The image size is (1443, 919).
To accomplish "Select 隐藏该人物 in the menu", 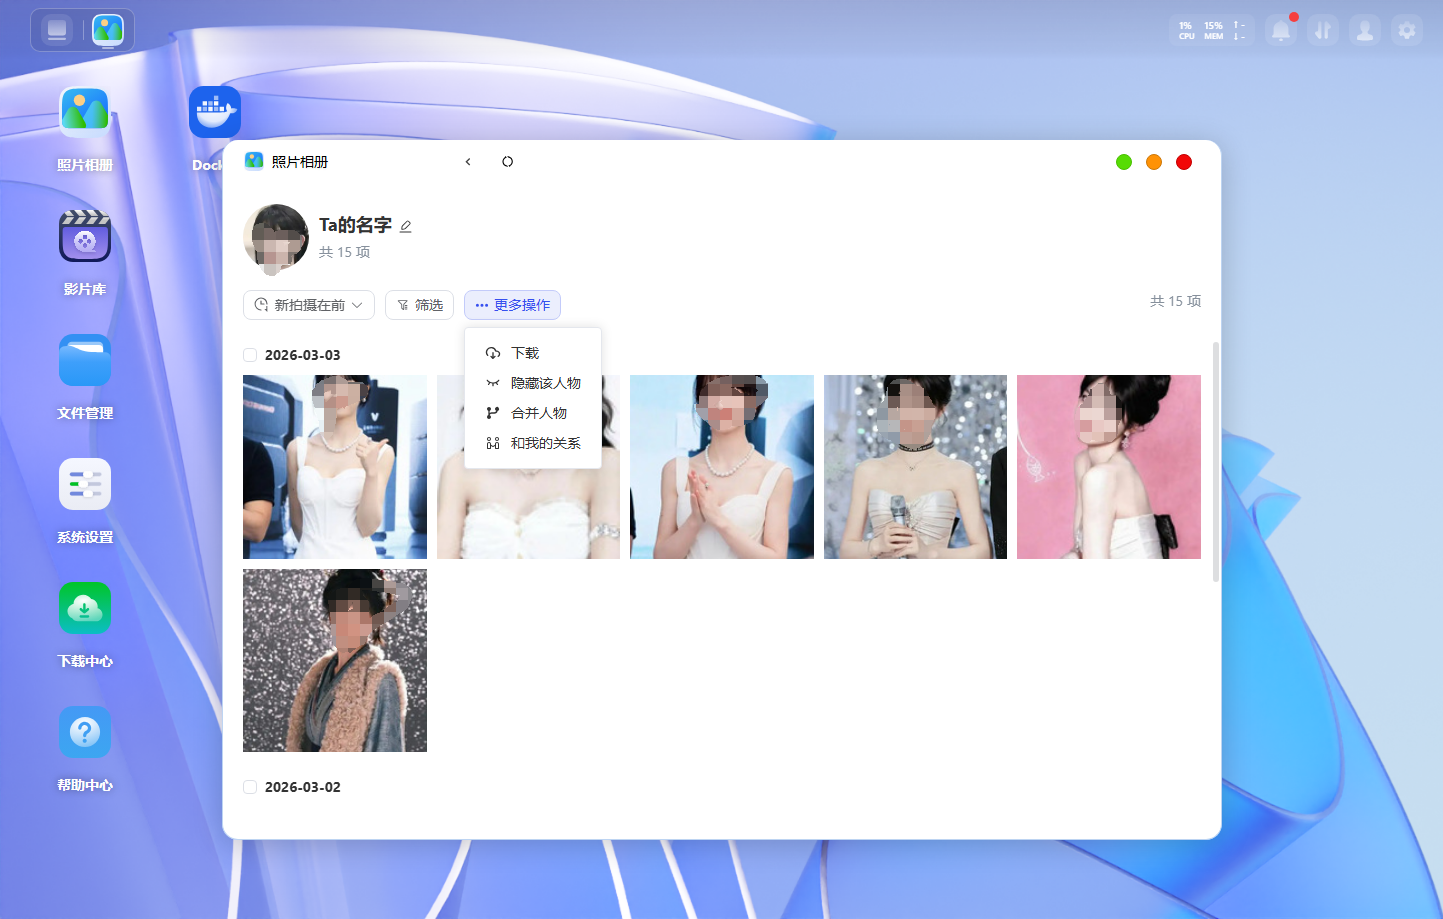I will [x=533, y=383].
